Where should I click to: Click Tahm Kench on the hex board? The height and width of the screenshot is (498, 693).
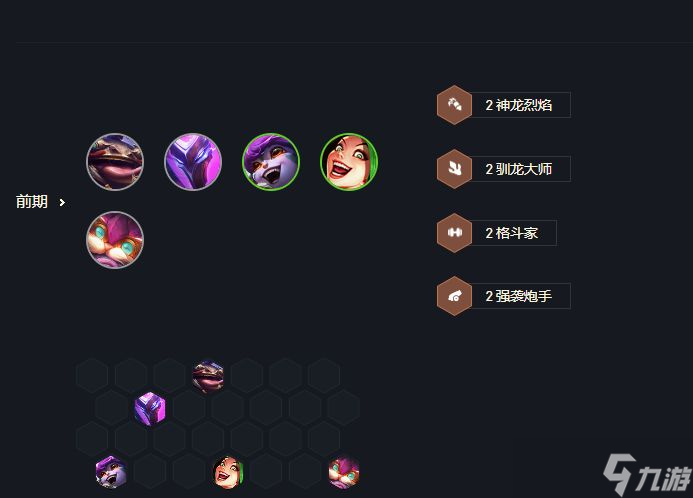click(208, 376)
